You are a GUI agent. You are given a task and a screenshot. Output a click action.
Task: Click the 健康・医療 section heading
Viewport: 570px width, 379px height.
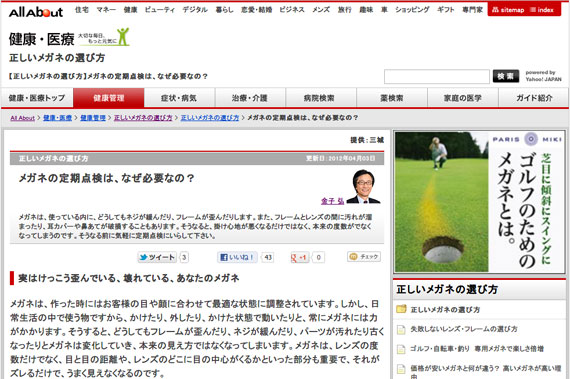41,39
